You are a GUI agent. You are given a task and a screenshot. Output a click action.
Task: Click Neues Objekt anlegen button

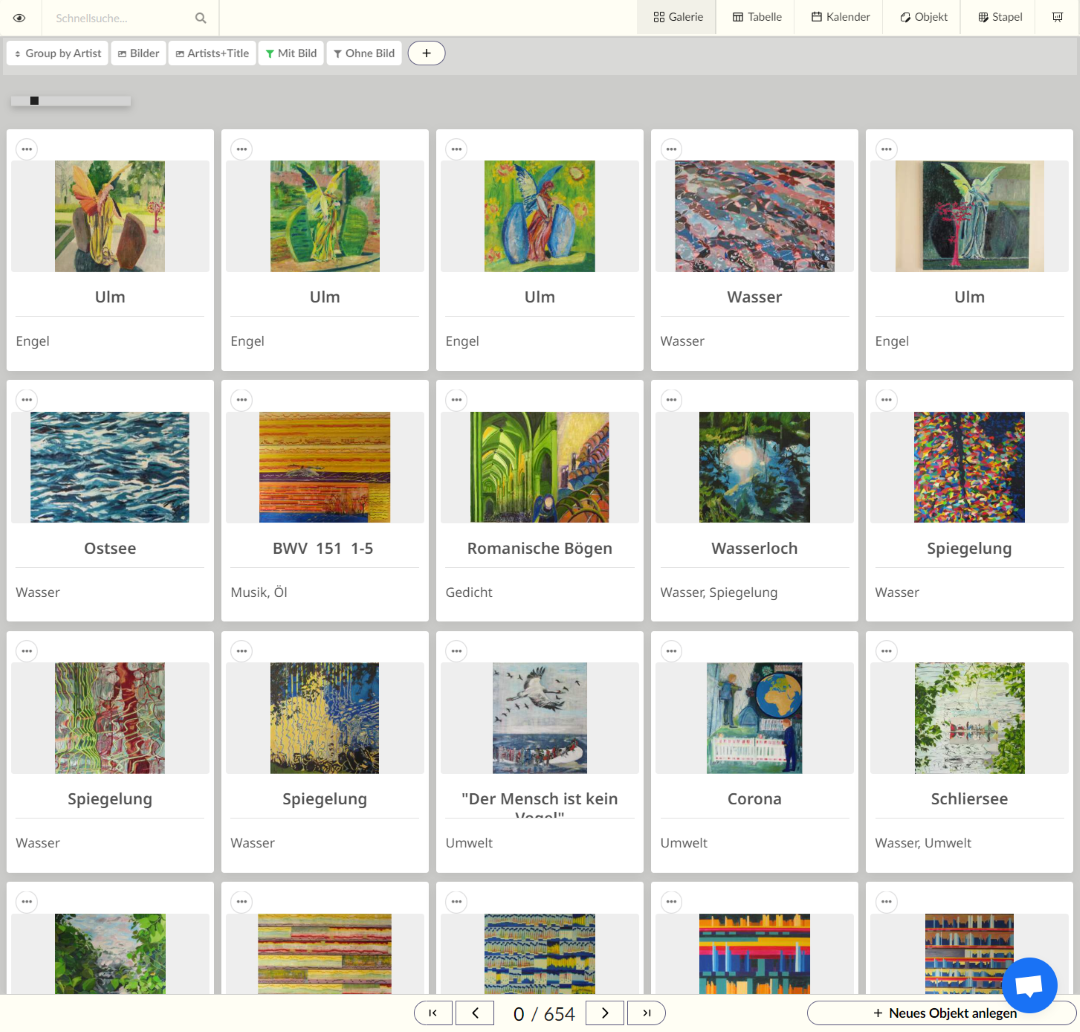(x=944, y=1013)
